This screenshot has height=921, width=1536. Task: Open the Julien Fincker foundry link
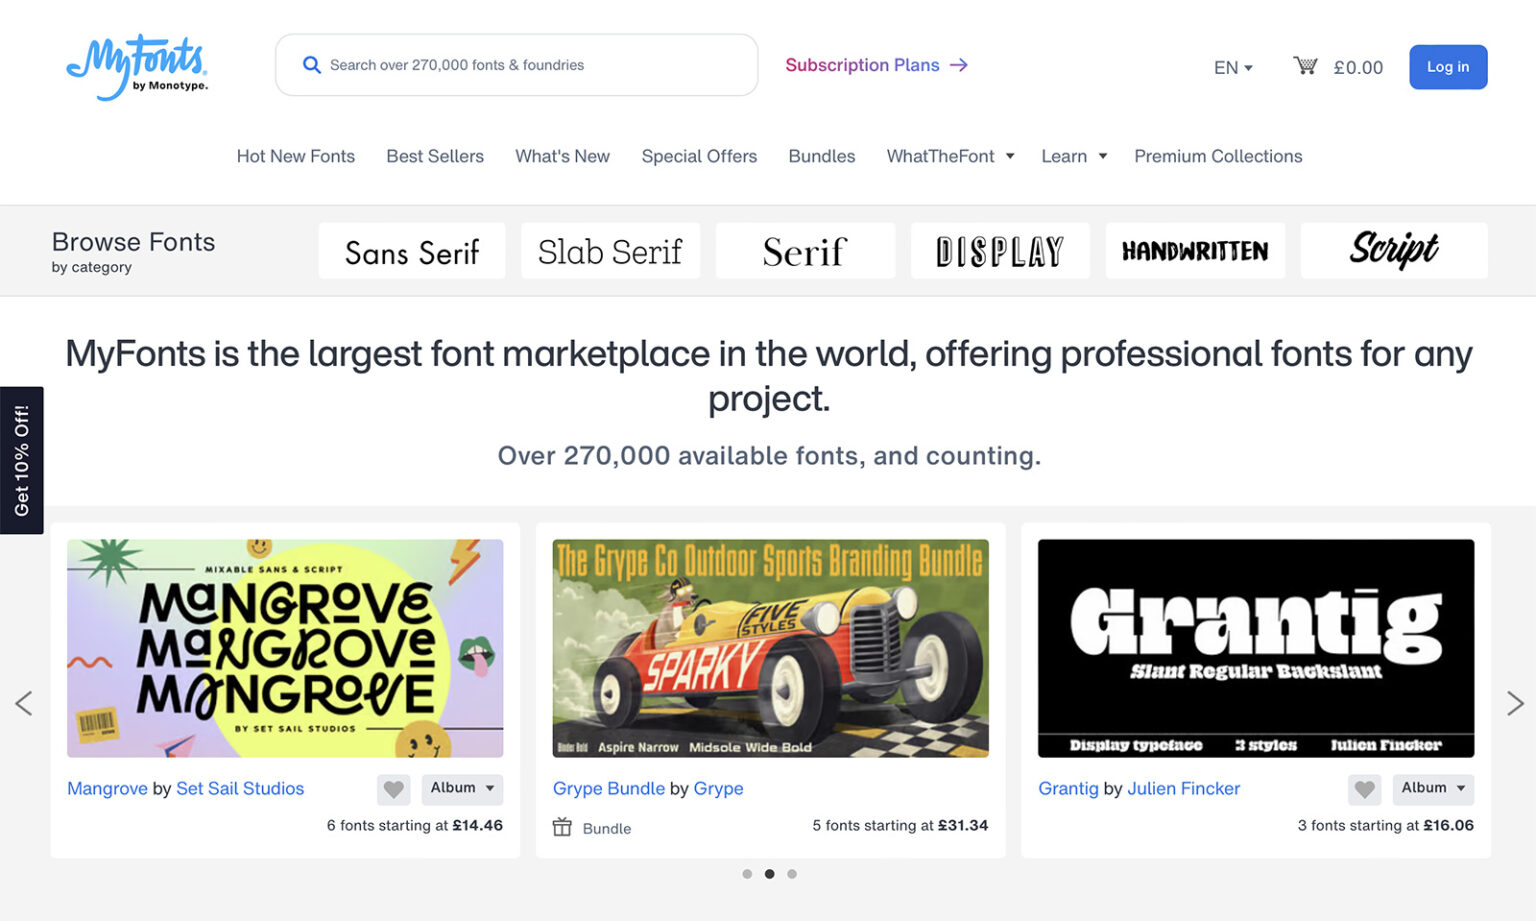pos(1183,789)
